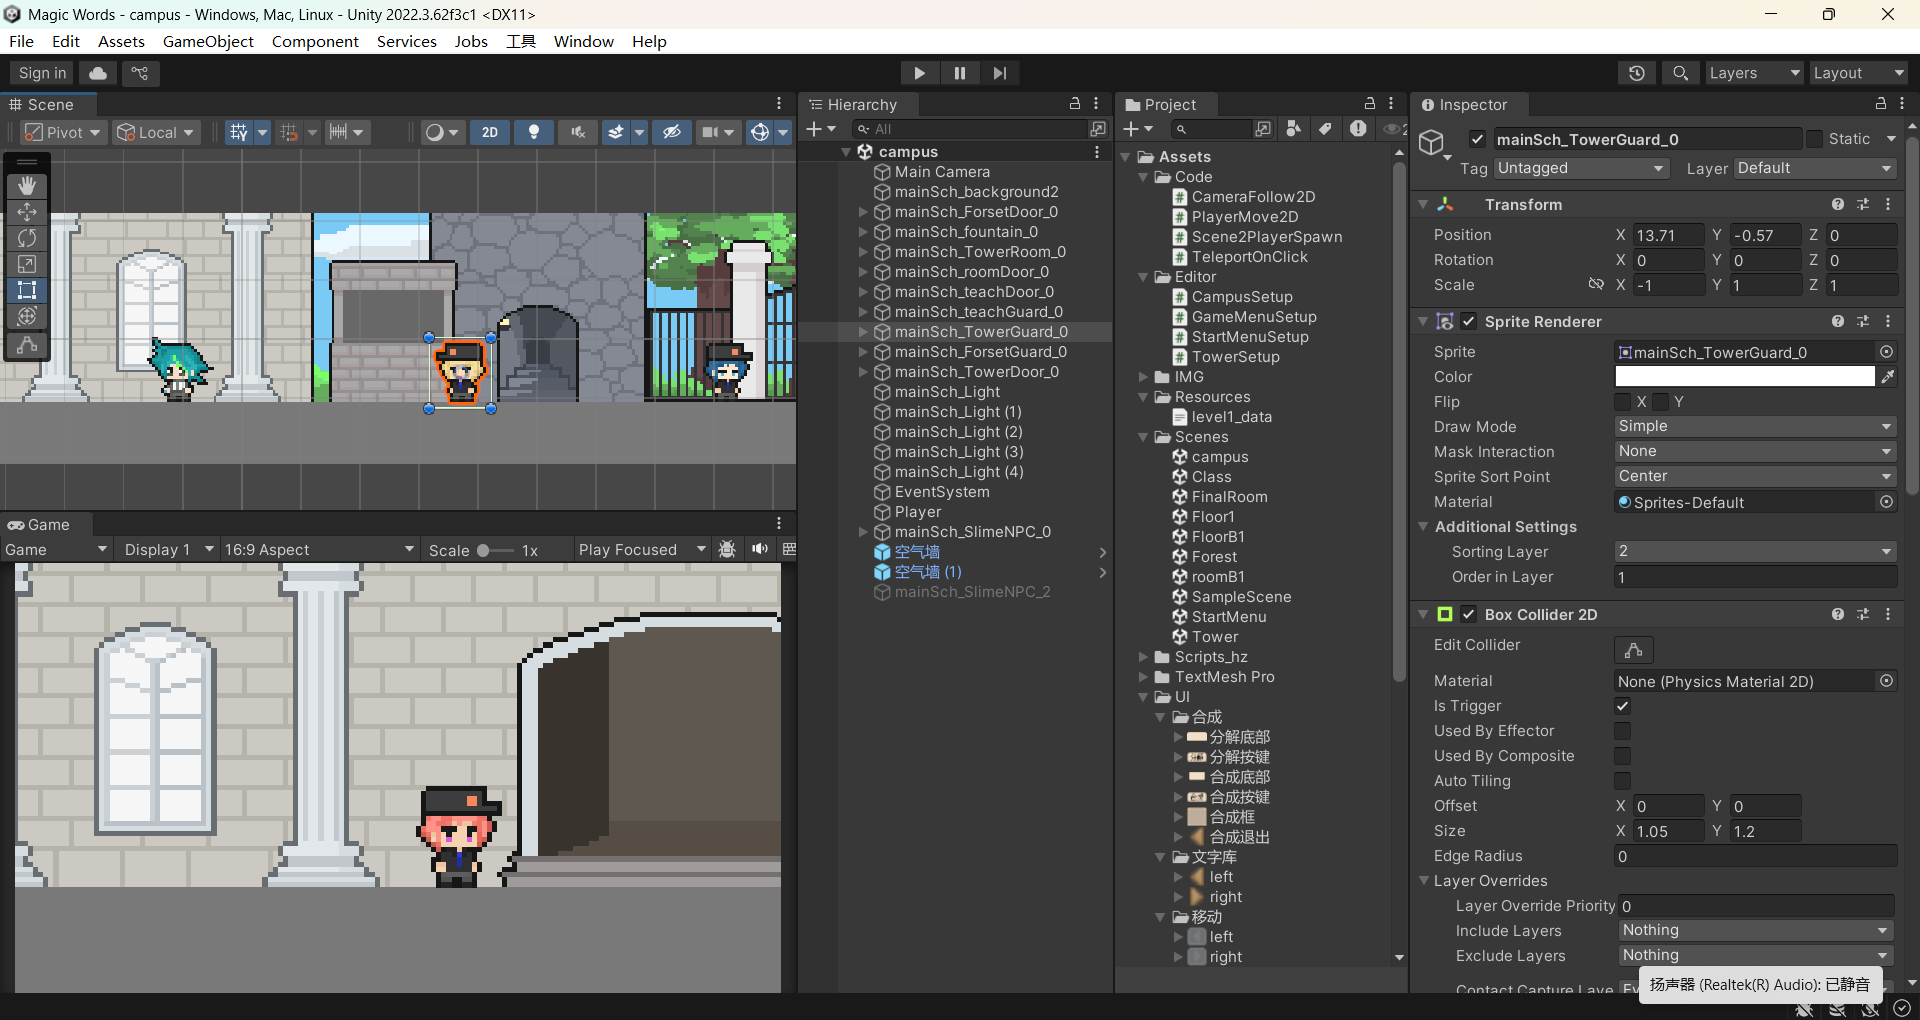Screen dimensions: 1920x1020
Task: Open the Tag Untagged dropdown
Action: pyautogui.click(x=1581, y=168)
